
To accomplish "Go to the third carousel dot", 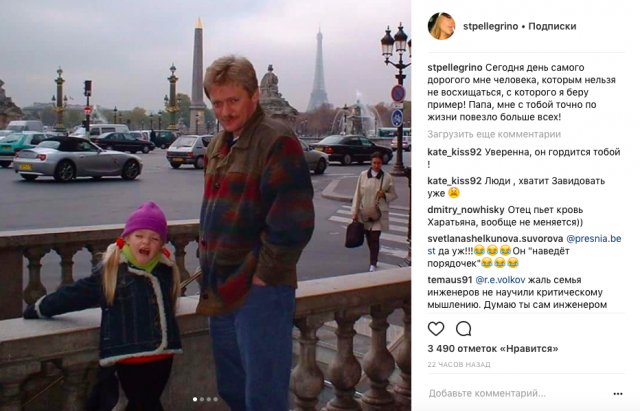I will (x=209, y=399).
